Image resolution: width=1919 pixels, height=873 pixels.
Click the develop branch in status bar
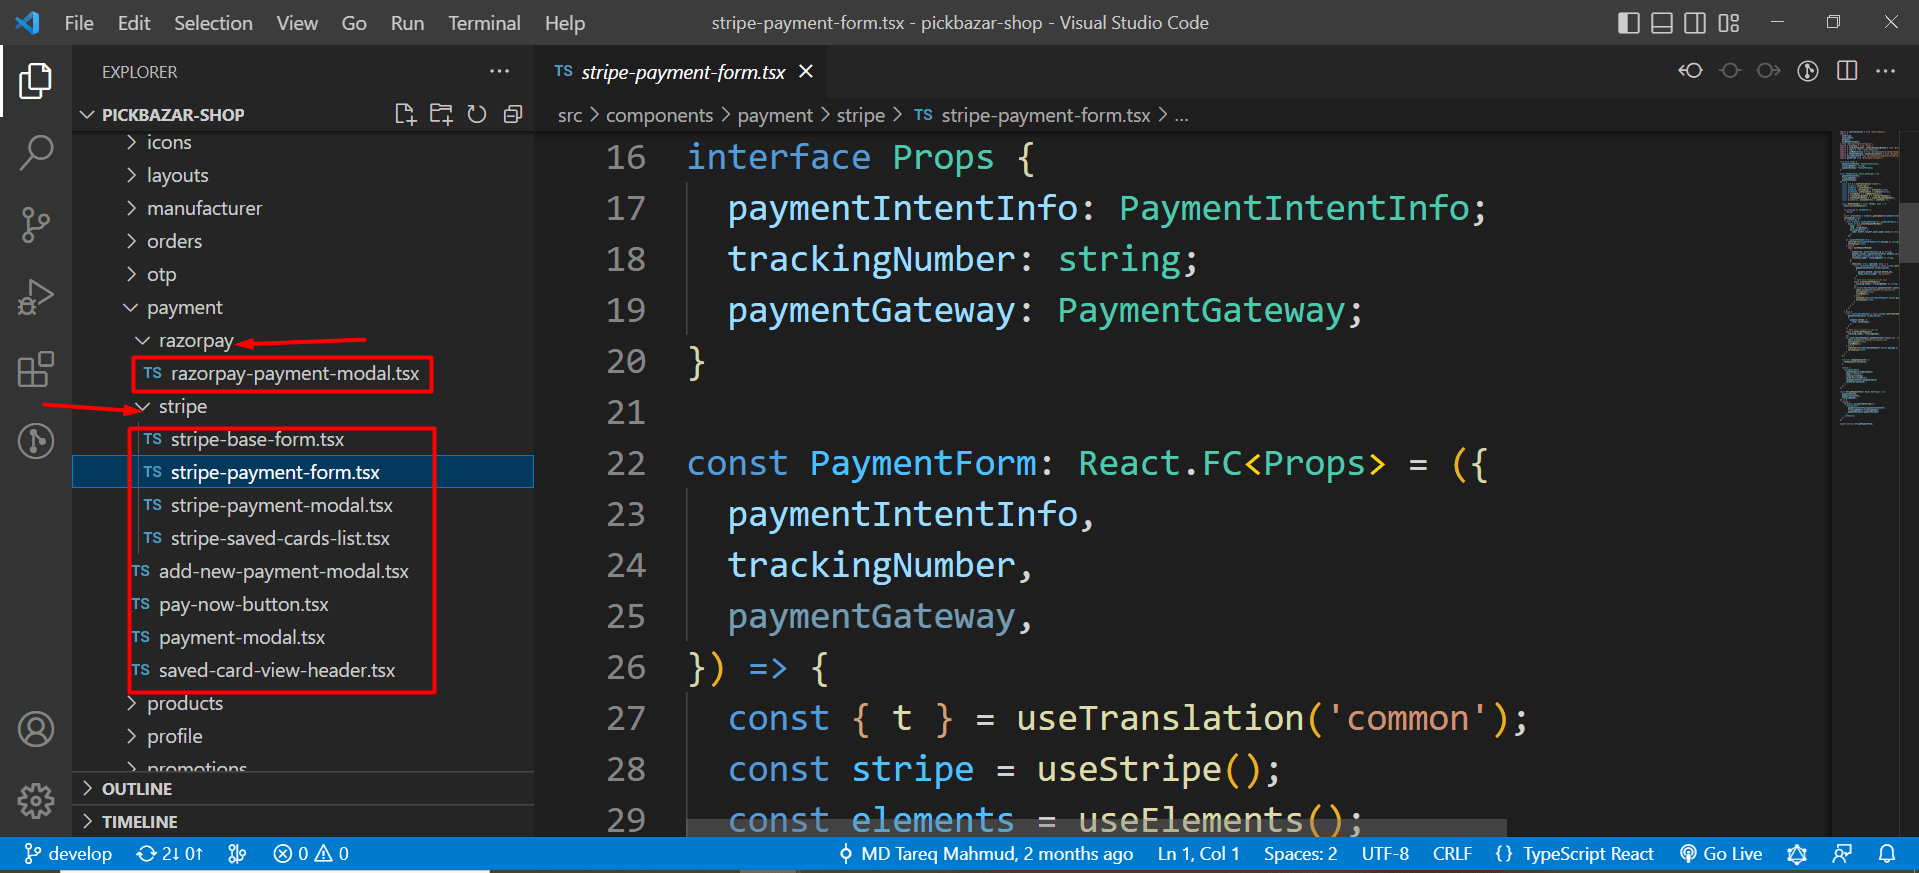click(68, 854)
